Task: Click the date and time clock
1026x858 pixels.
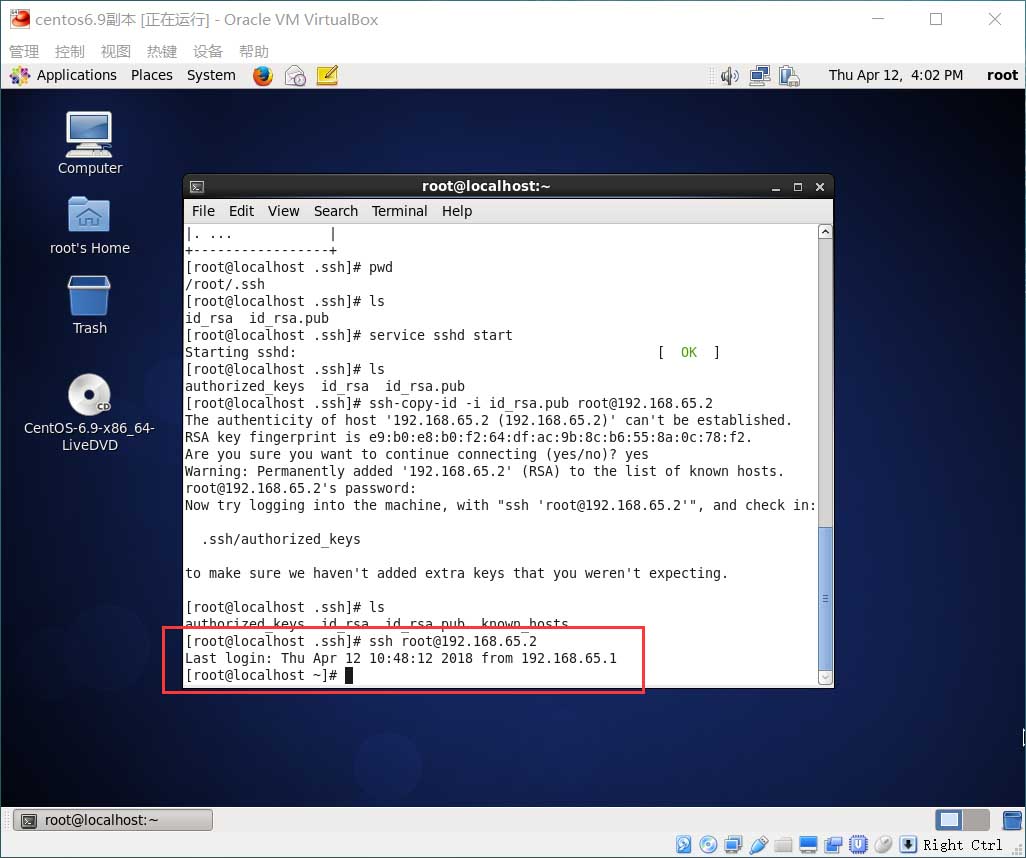Action: pos(895,75)
